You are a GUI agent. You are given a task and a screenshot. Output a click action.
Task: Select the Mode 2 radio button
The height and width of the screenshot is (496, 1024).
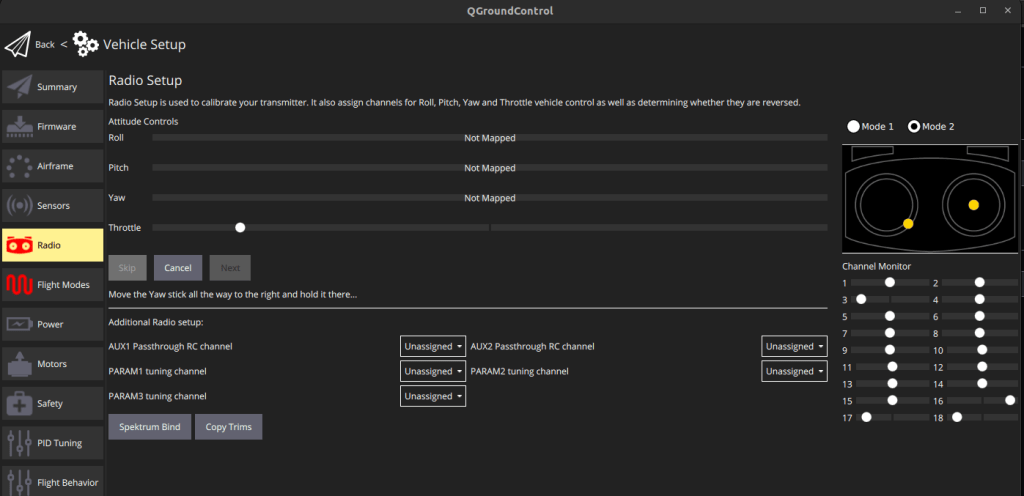coord(914,127)
